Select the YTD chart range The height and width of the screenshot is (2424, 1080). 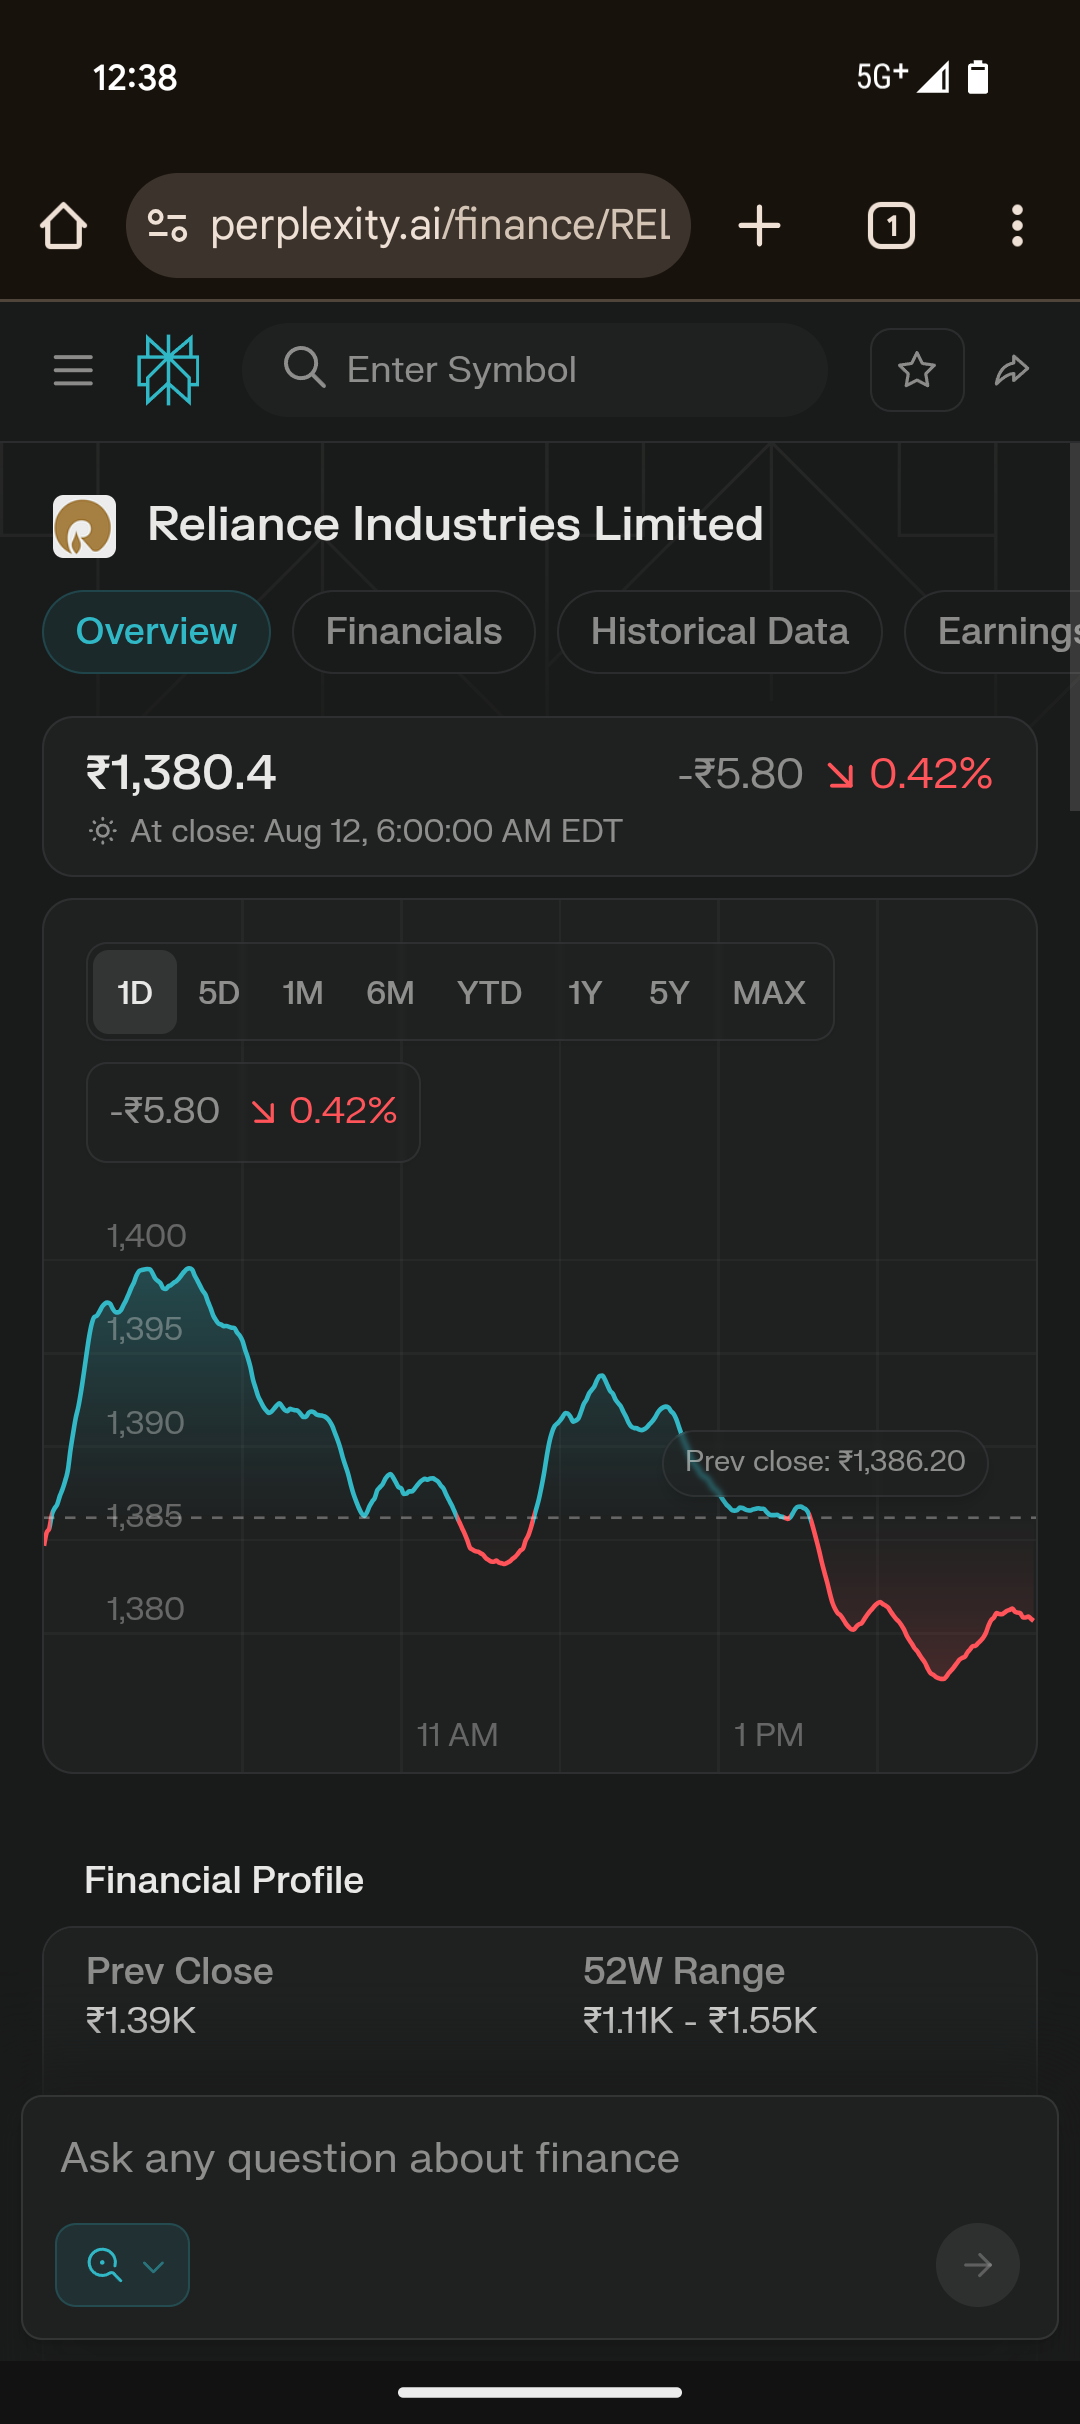pos(490,993)
